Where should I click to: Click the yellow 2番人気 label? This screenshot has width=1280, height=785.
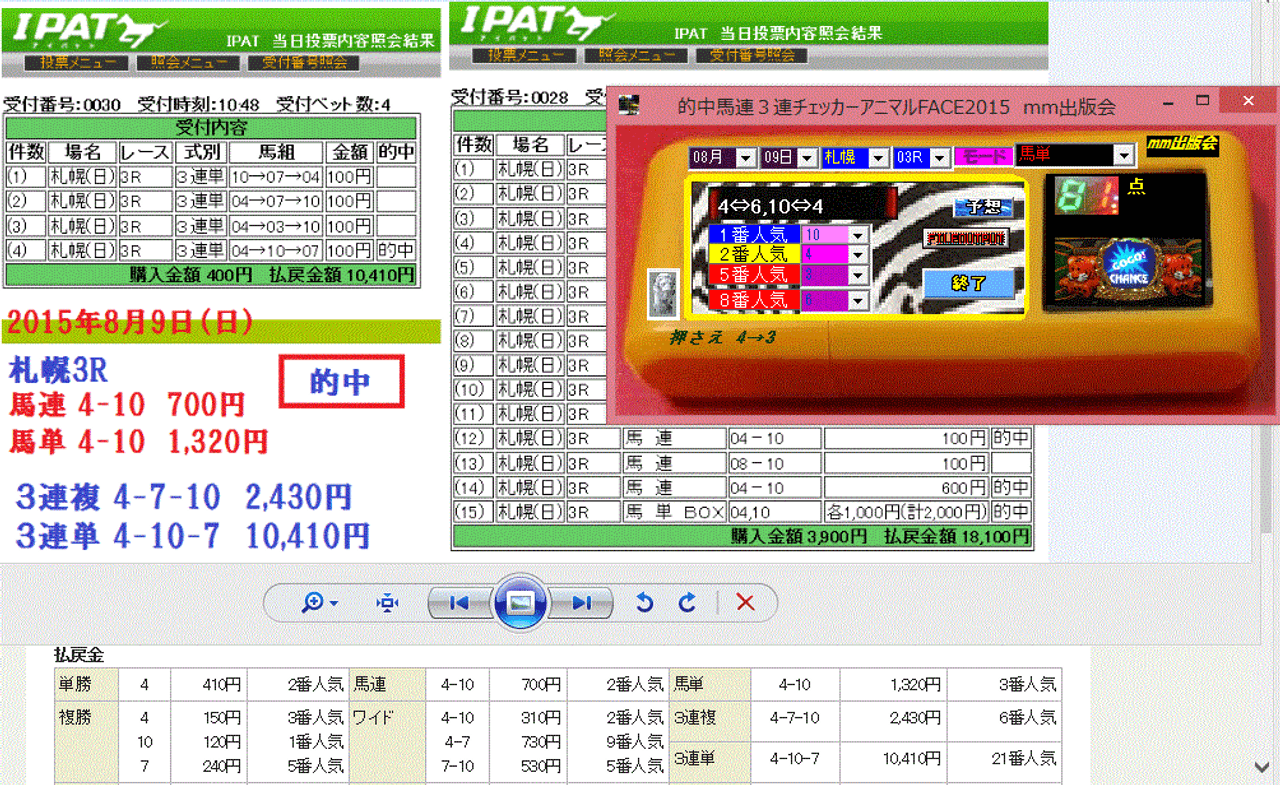point(754,255)
